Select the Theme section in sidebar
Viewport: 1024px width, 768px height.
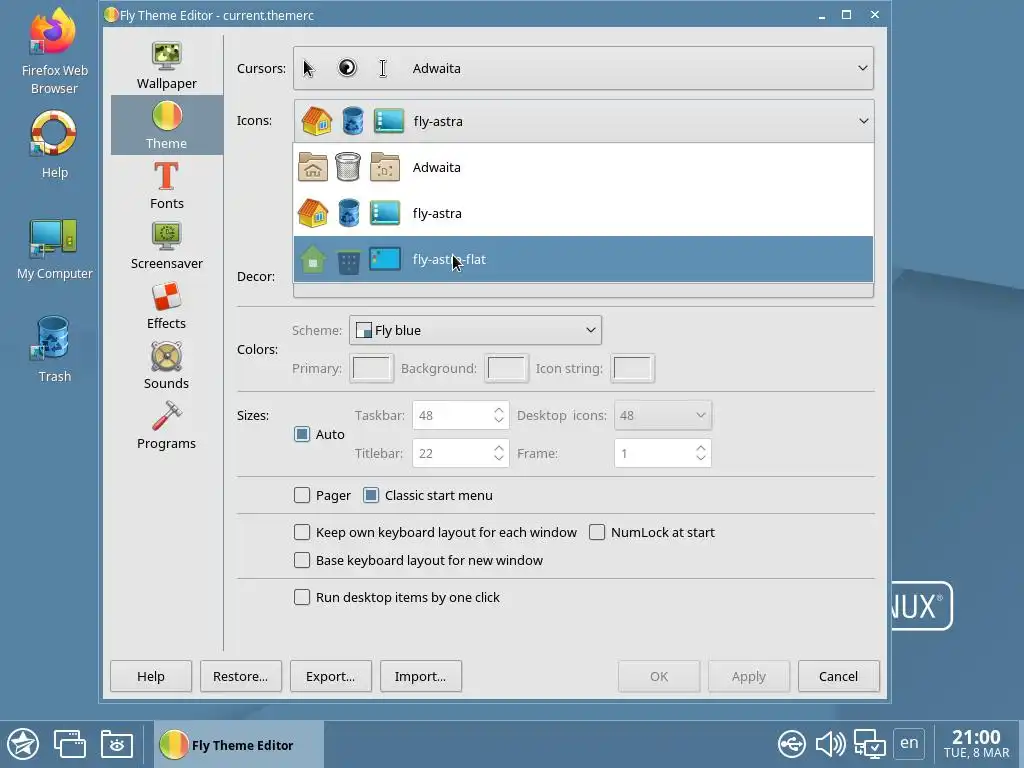pyautogui.click(x=167, y=125)
